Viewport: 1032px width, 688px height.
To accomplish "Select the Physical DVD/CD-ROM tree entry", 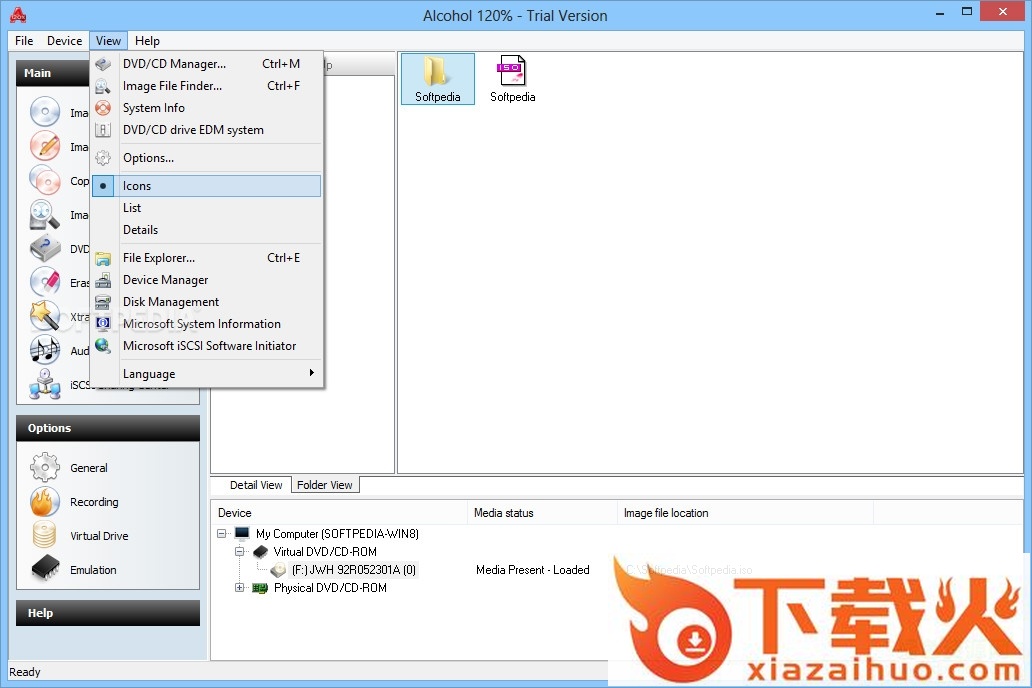I will point(330,587).
